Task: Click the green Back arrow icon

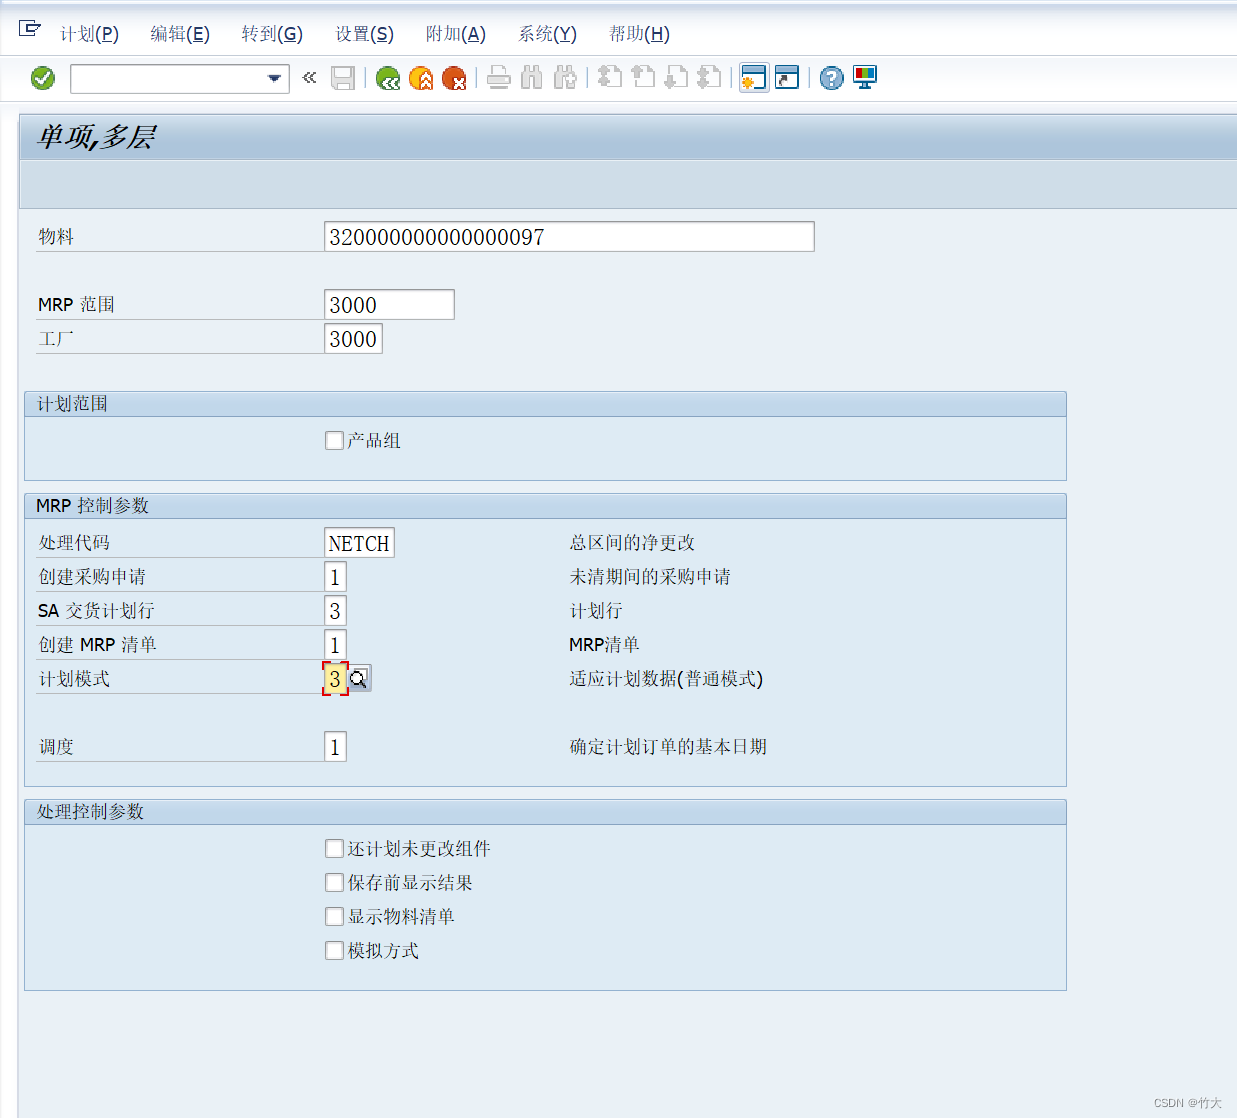Action: tap(388, 78)
